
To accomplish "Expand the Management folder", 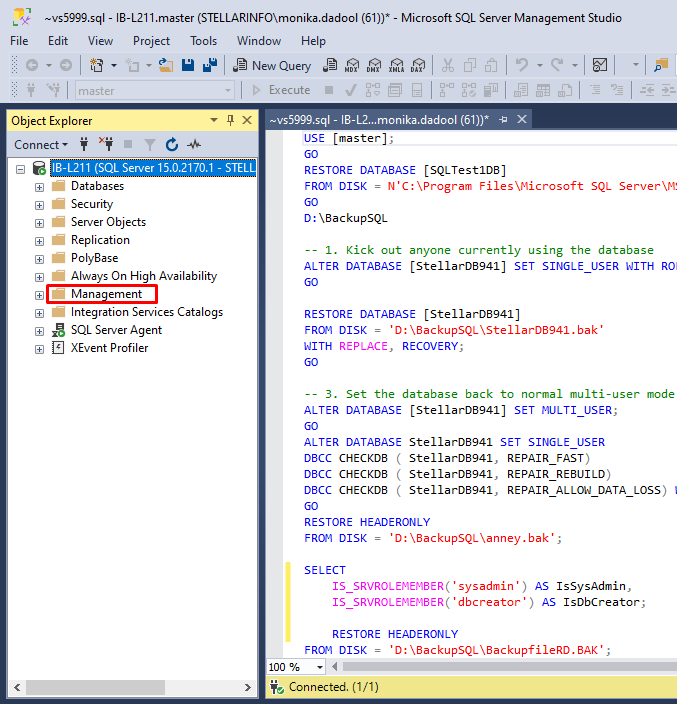I will [x=40, y=295].
